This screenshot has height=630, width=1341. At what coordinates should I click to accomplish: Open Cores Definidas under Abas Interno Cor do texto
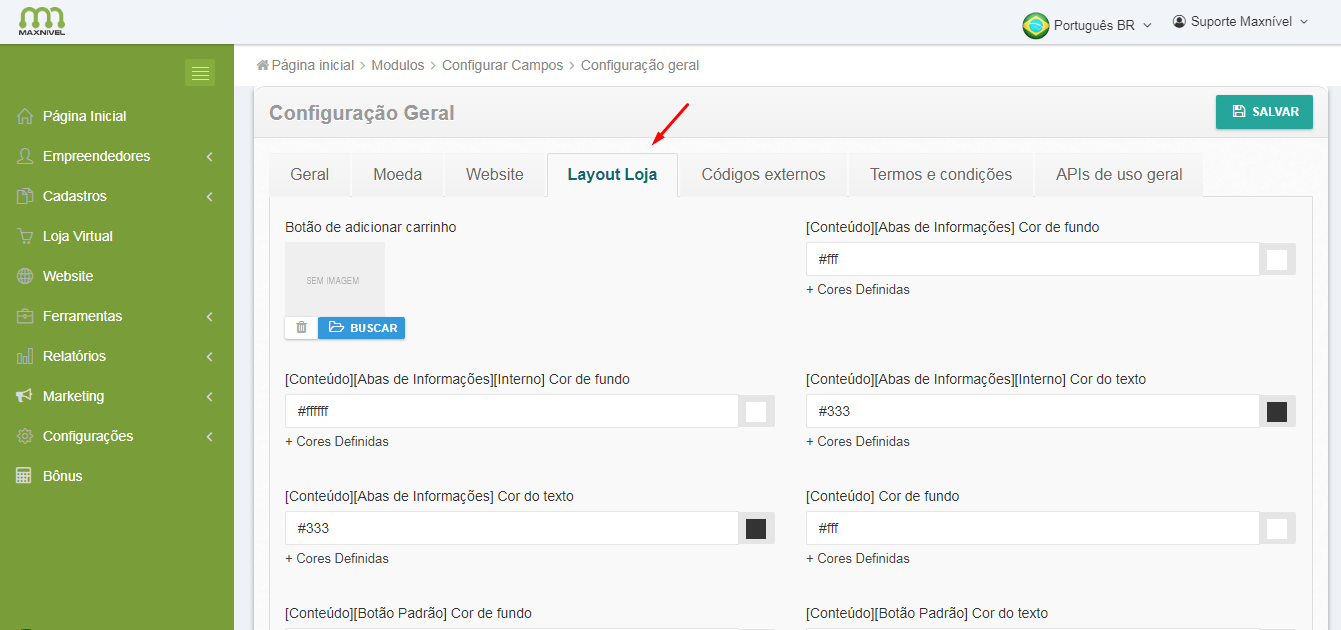(x=863, y=442)
